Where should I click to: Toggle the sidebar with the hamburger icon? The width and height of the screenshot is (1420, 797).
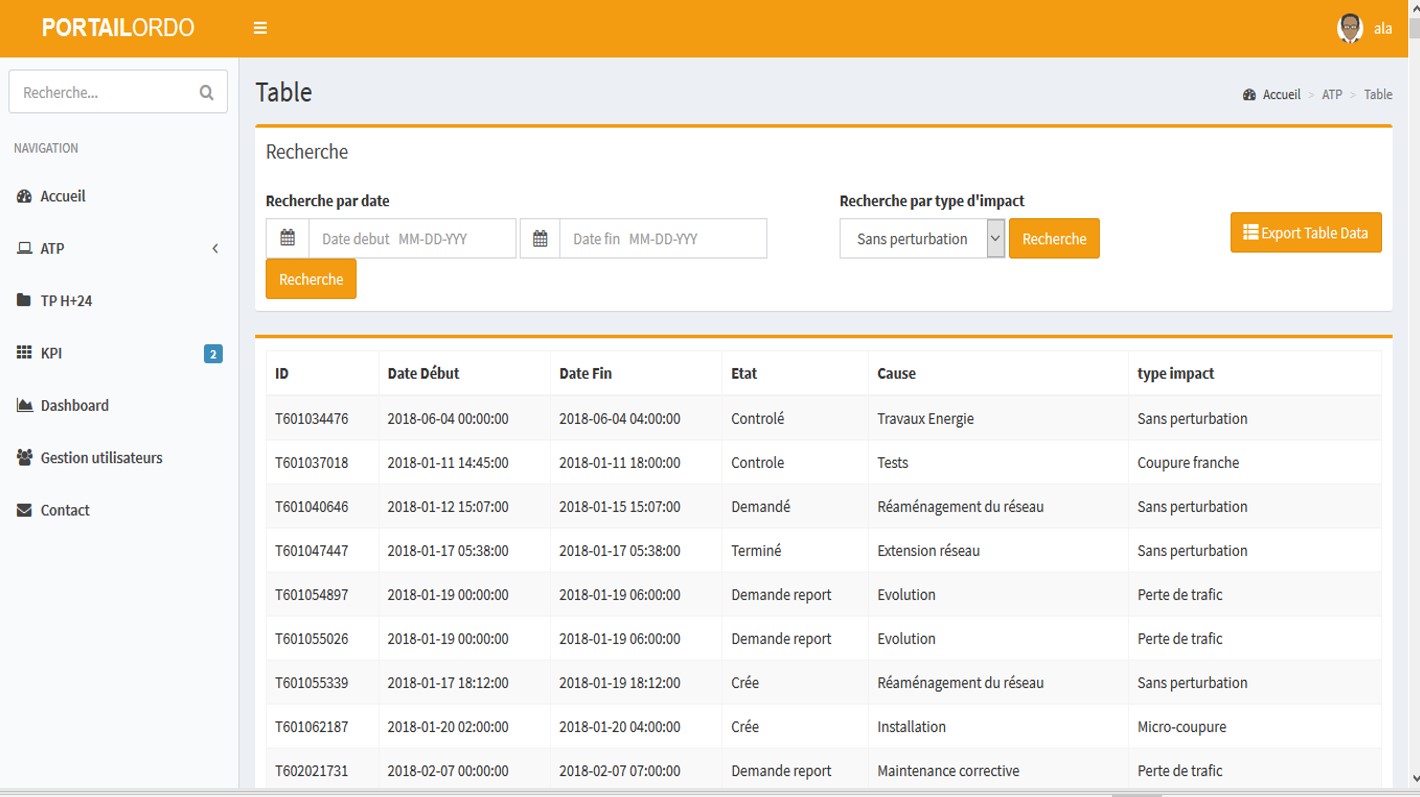tap(260, 28)
